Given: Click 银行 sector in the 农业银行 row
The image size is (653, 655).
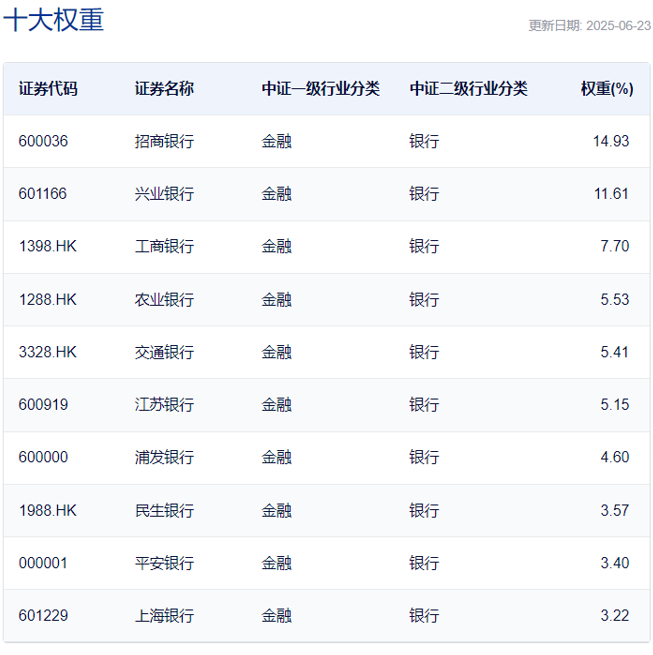Looking at the screenshot, I should pos(424,300).
